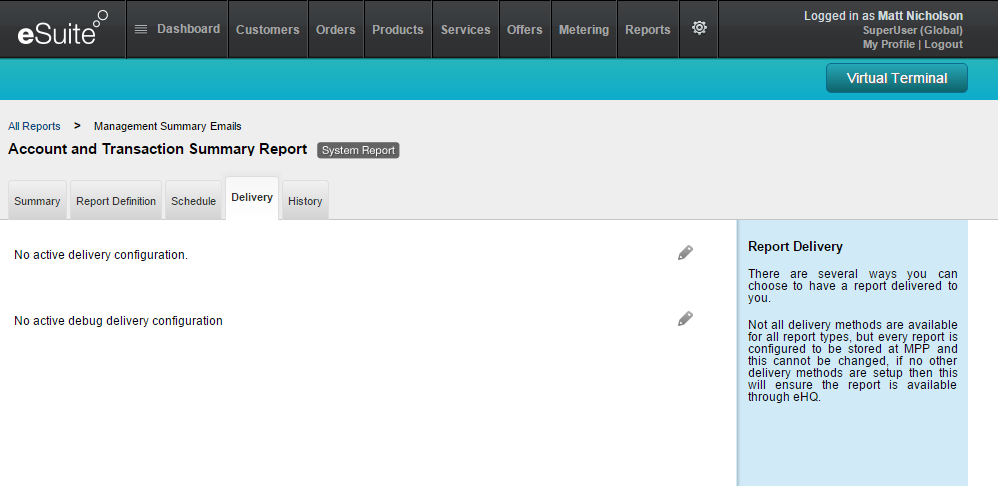Image resolution: width=998 pixels, height=486 pixels.
Task: Edit the debug delivery configuration pencil icon
Action: coord(685,319)
